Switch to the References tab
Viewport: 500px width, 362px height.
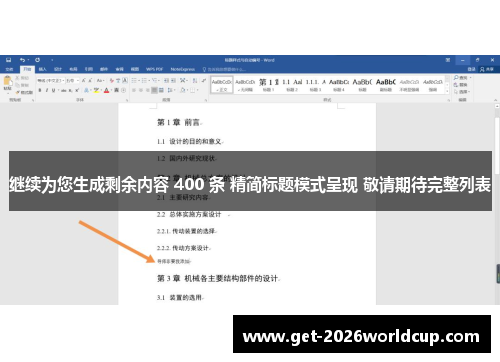pyautogui.click(x=89, y=69)
